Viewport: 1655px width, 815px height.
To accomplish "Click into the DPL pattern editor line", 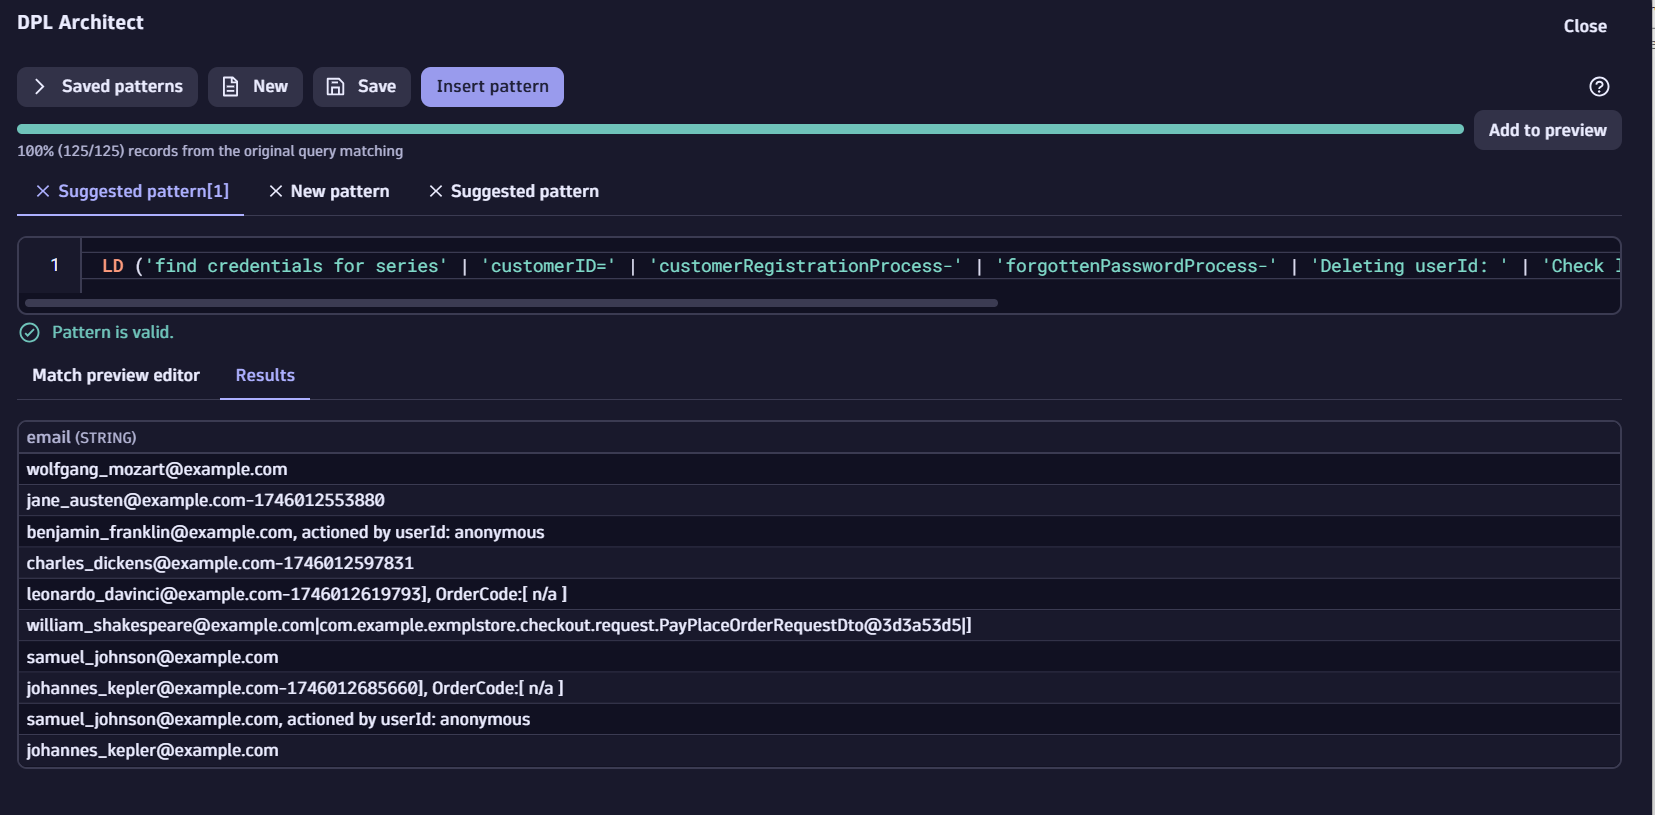I will tap(800, 266).
